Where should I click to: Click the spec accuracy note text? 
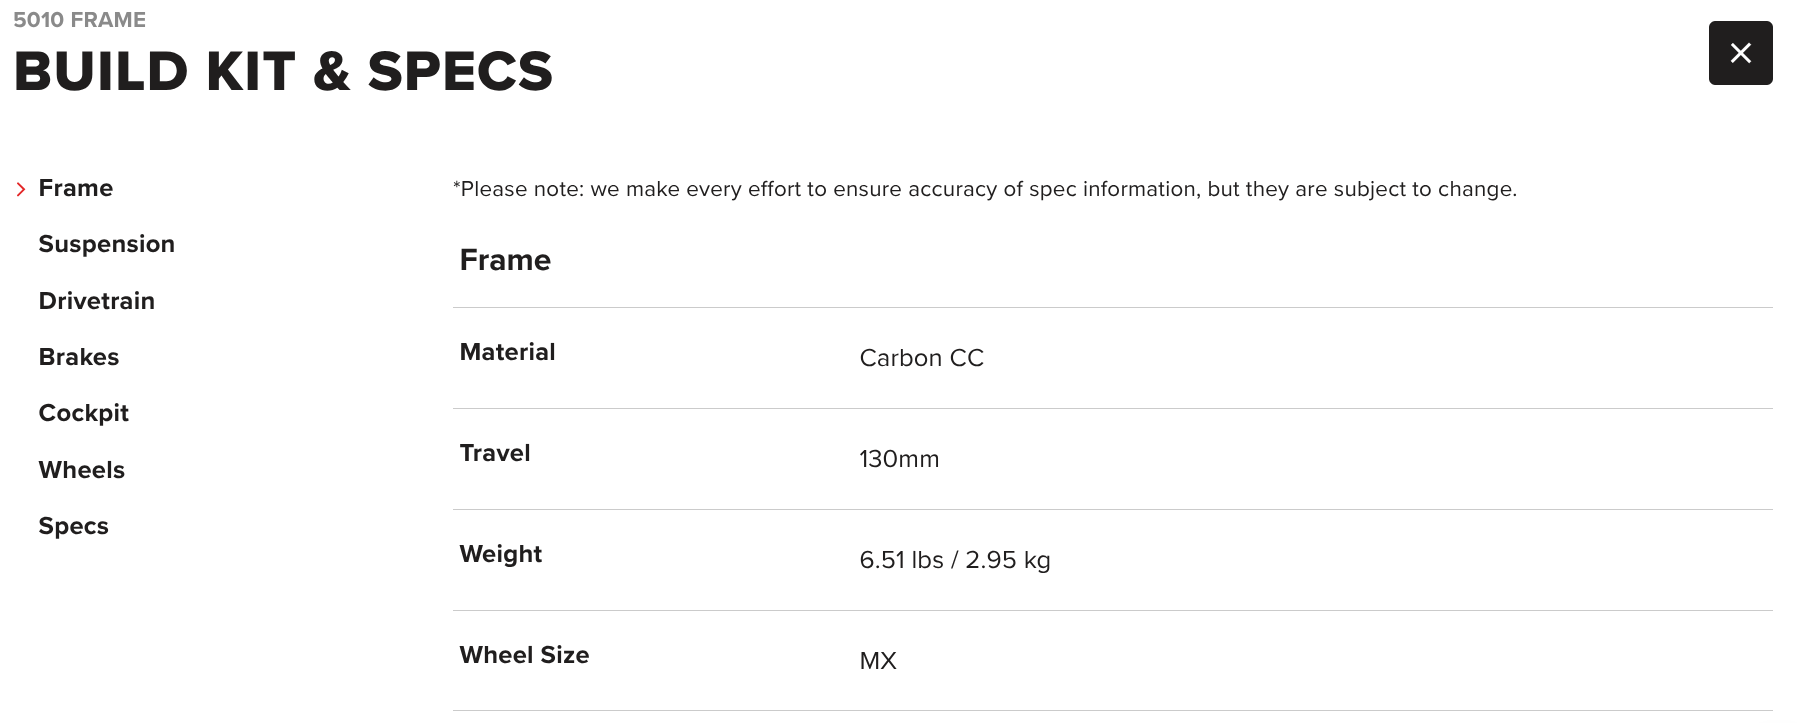coord(984,189)
